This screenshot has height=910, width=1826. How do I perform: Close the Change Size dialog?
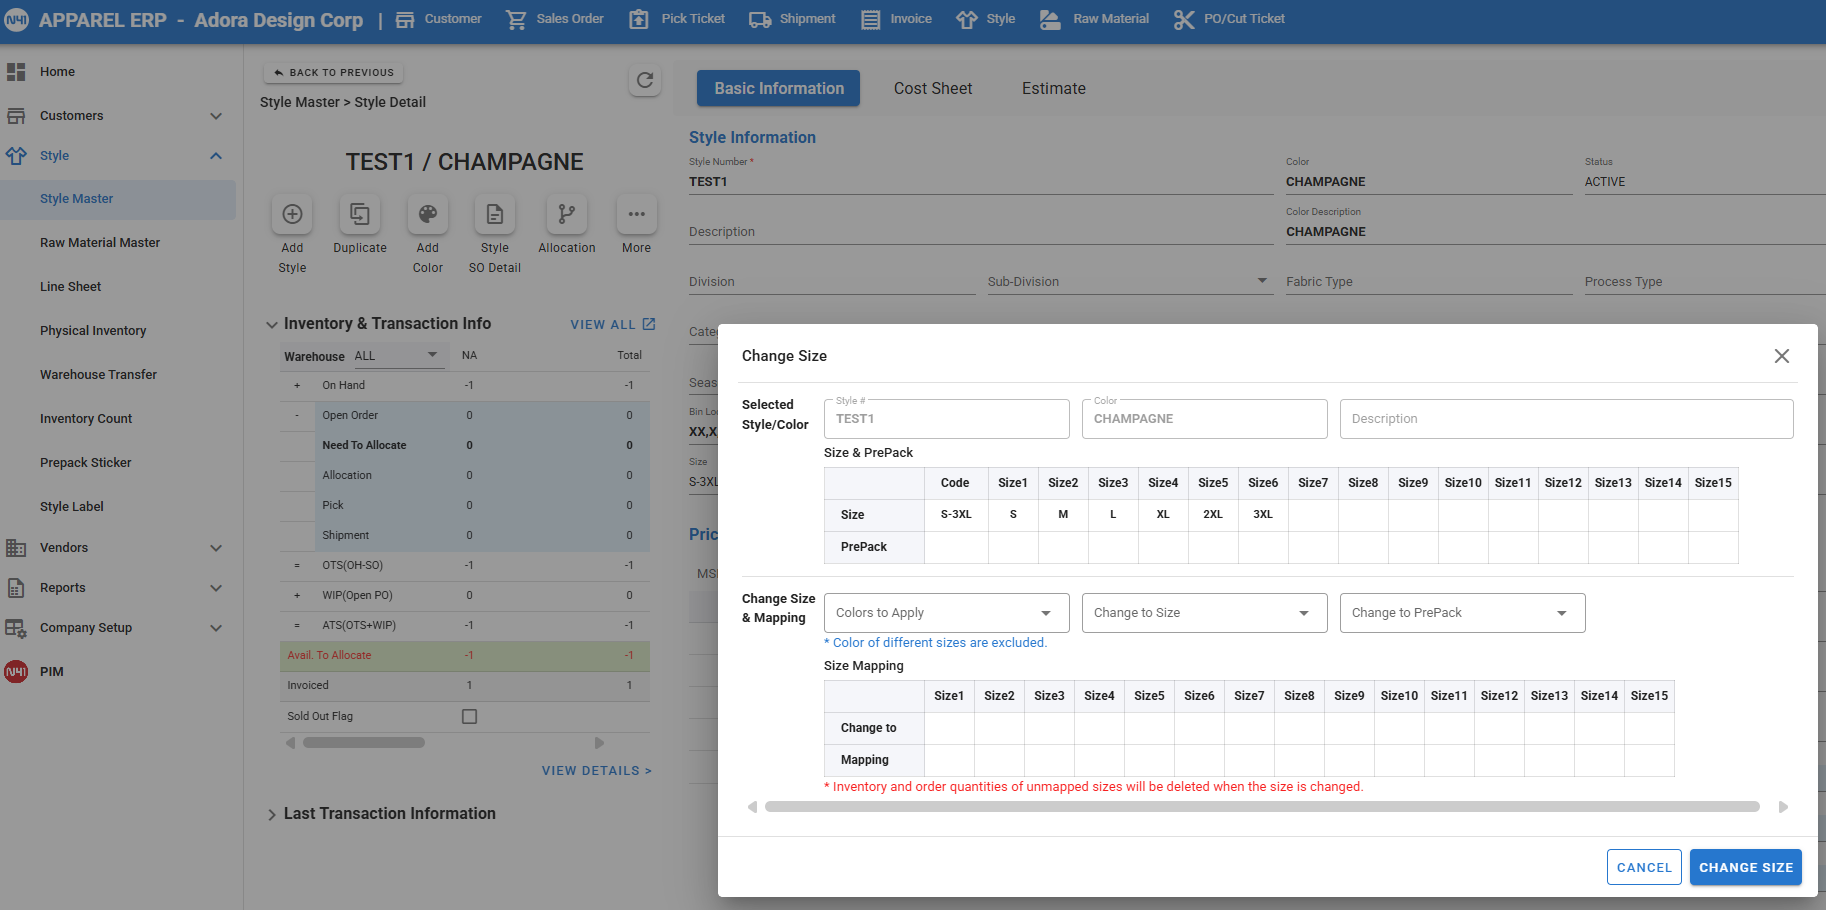coord(1781,356)
